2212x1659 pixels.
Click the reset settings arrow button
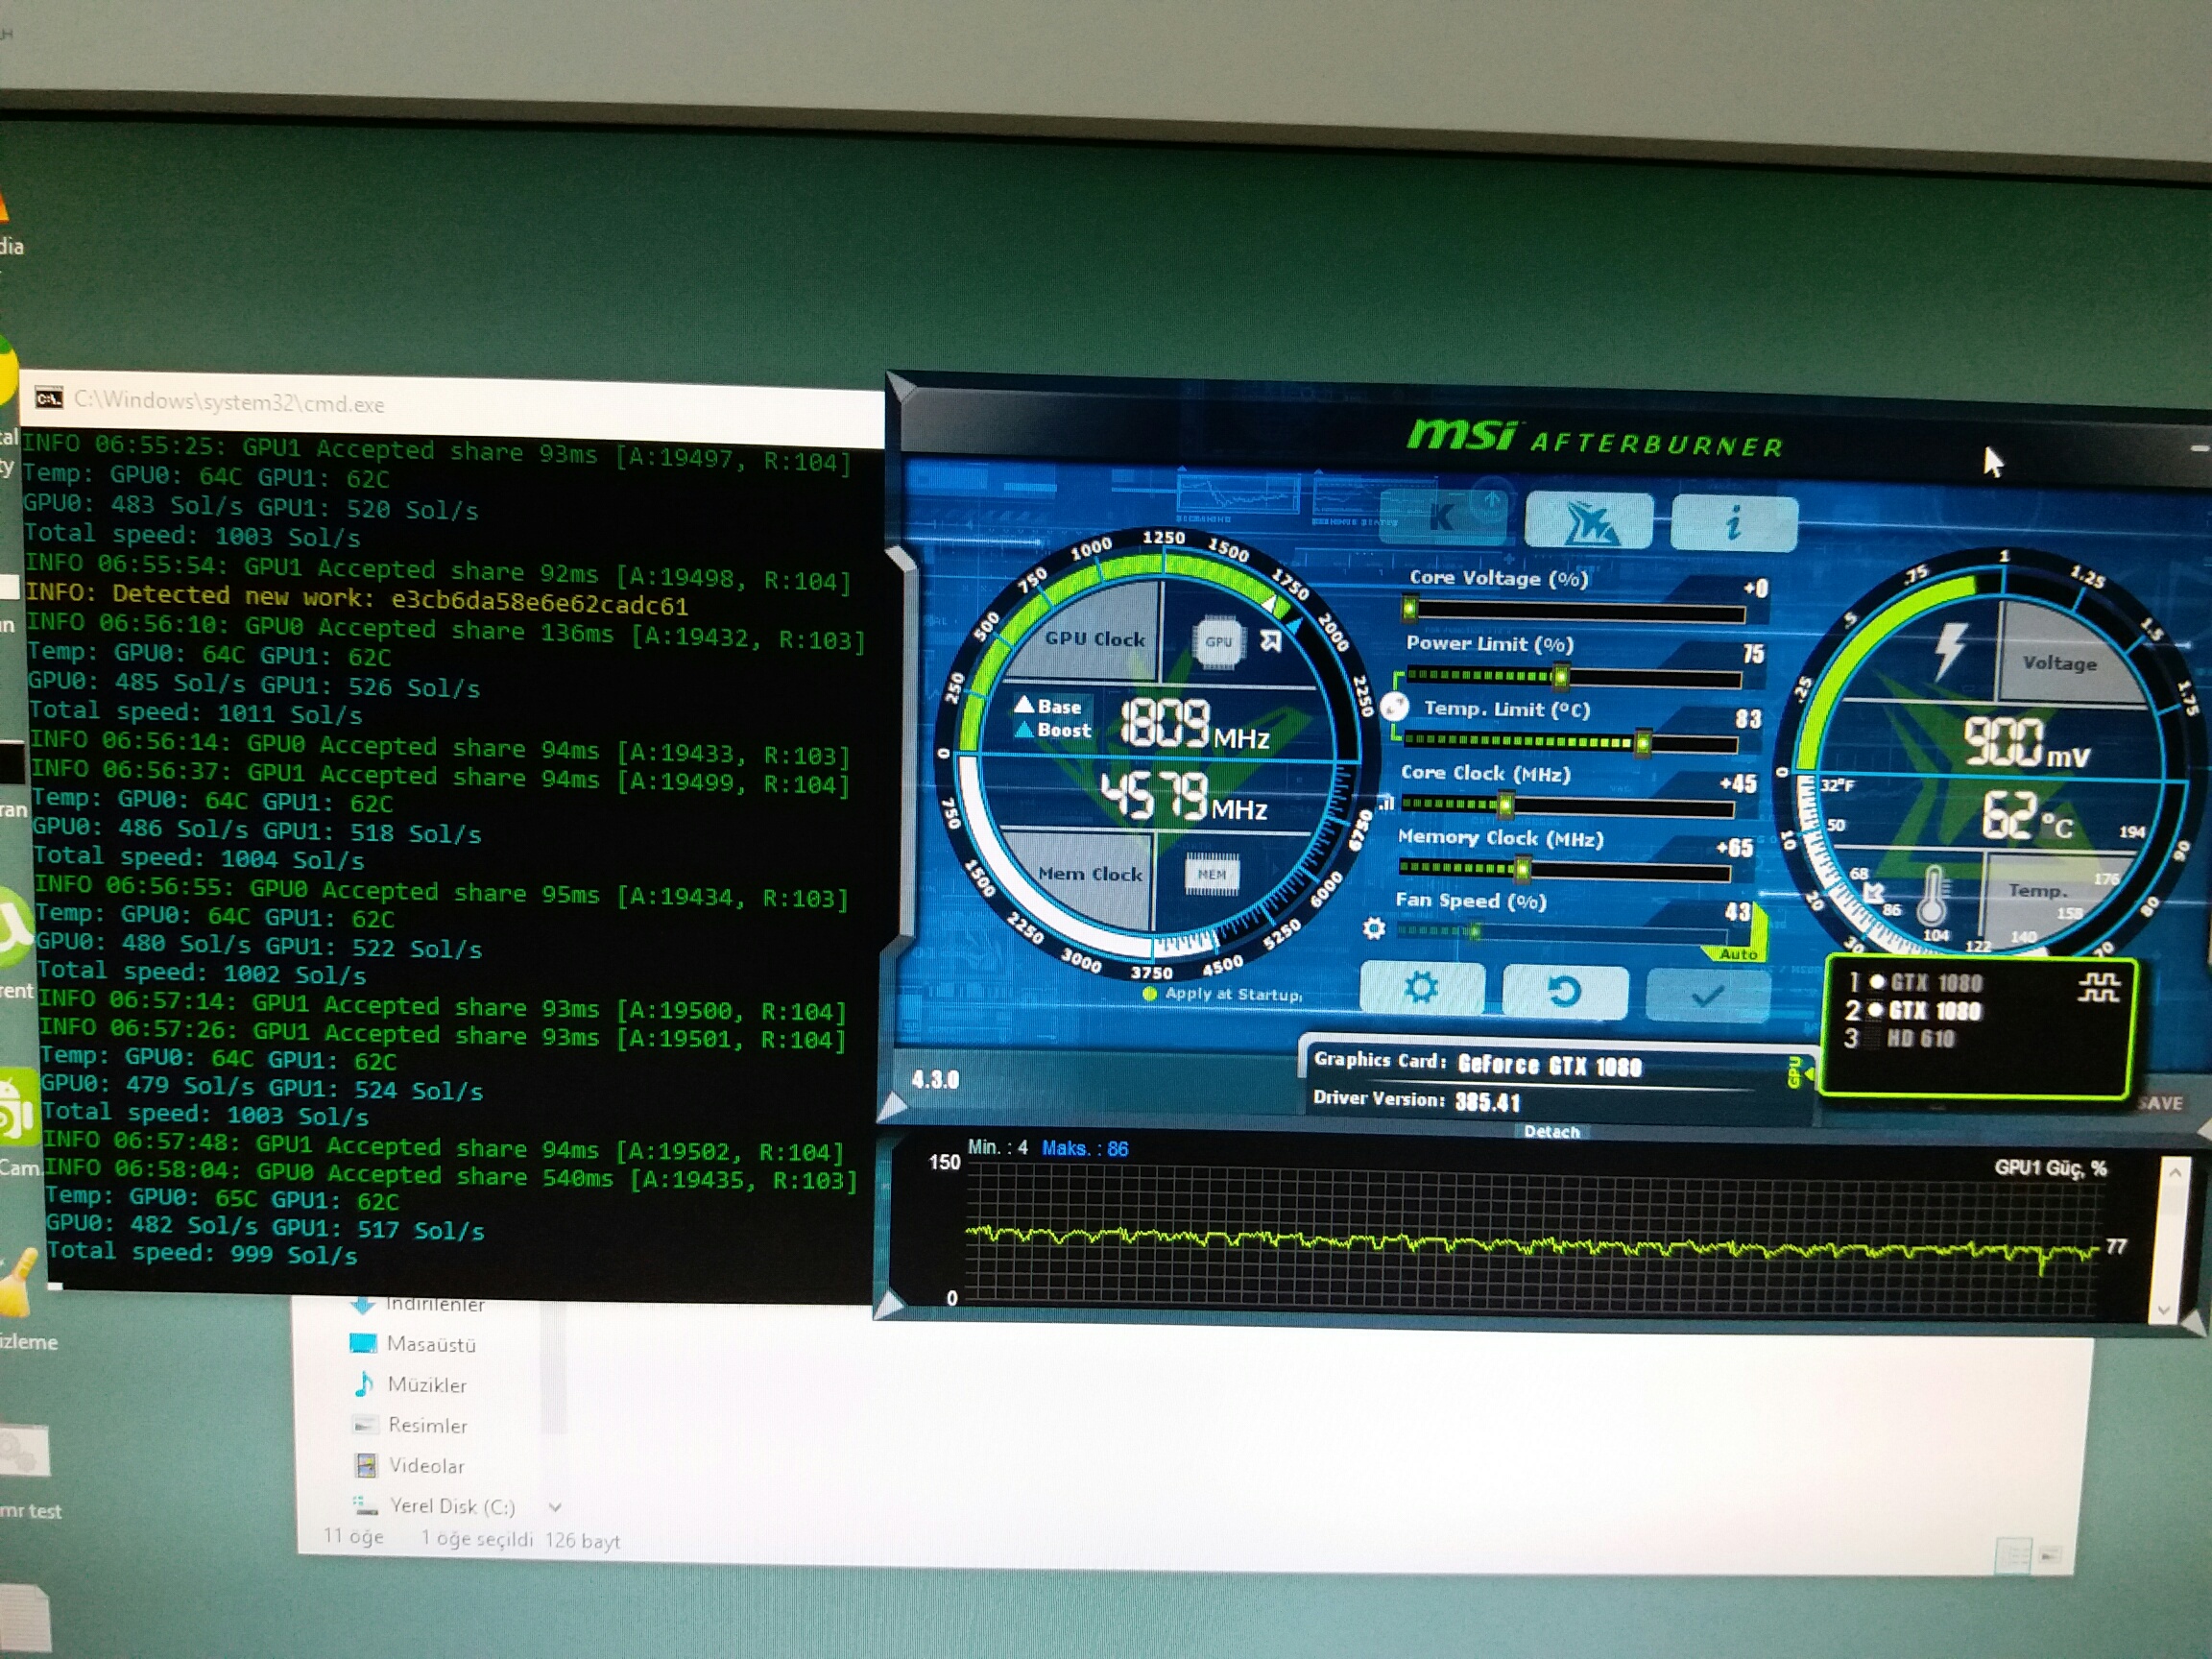coord(1564,992)
